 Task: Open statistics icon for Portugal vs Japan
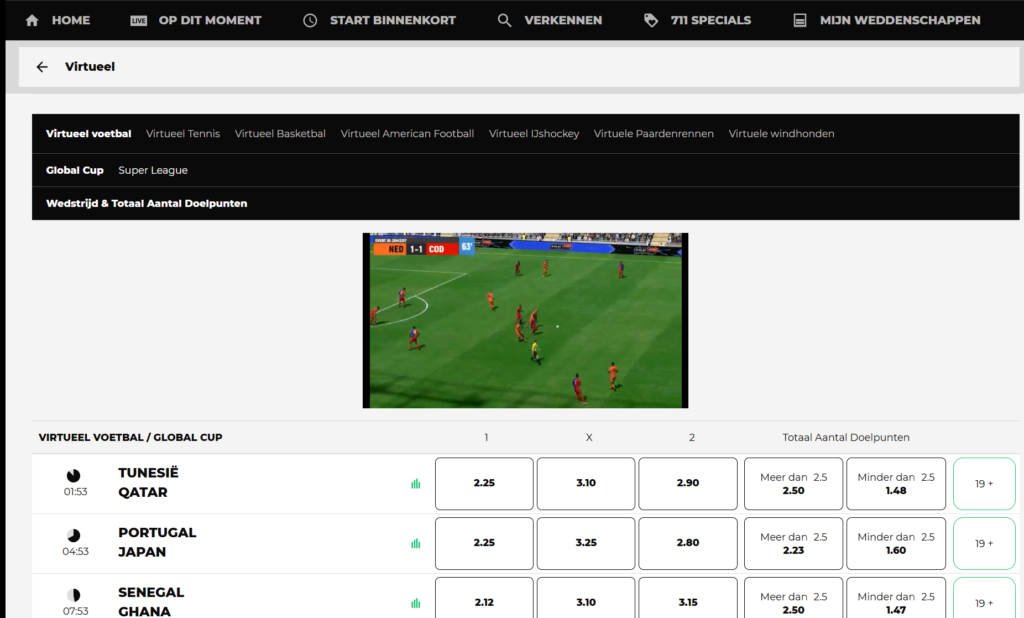pyautogui.click(x=415, y=544)
